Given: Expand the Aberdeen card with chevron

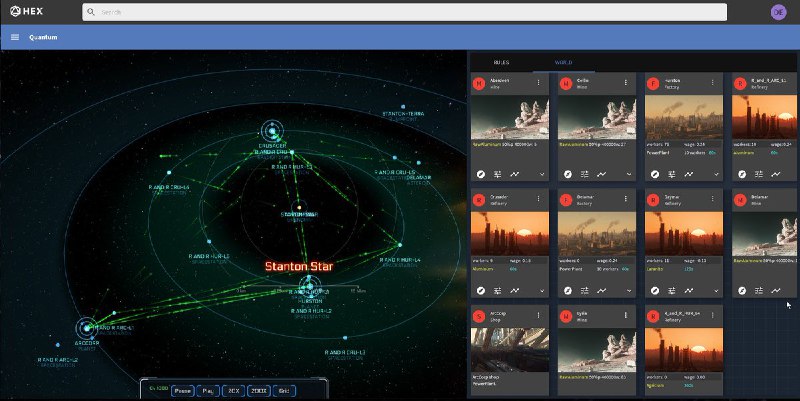Looking at the screenshot, I should 541,174.
